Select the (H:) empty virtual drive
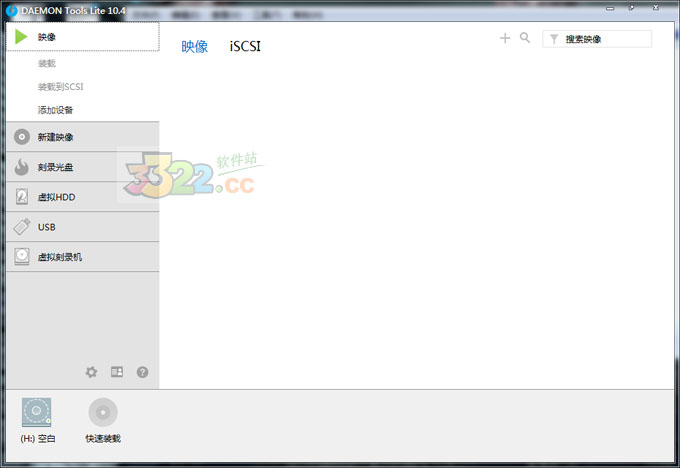The height and width of the screenshot is (468, 680). [37, 420]
